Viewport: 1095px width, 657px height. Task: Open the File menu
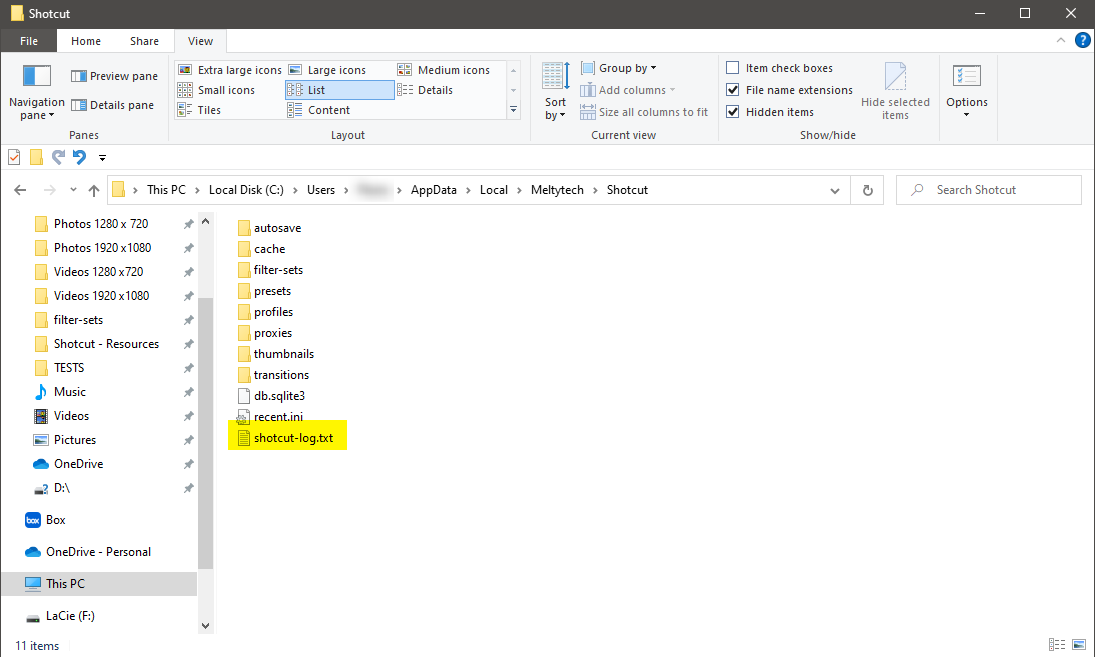(29, 40)
